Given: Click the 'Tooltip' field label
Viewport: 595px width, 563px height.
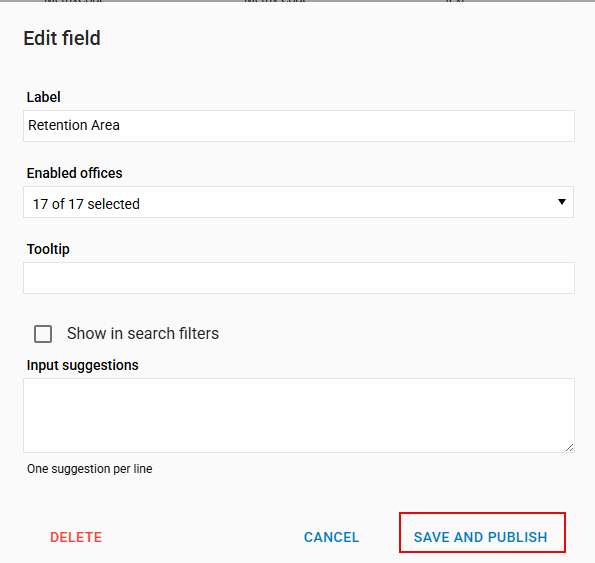Looking at the screenshot, I should click(48, 249).
